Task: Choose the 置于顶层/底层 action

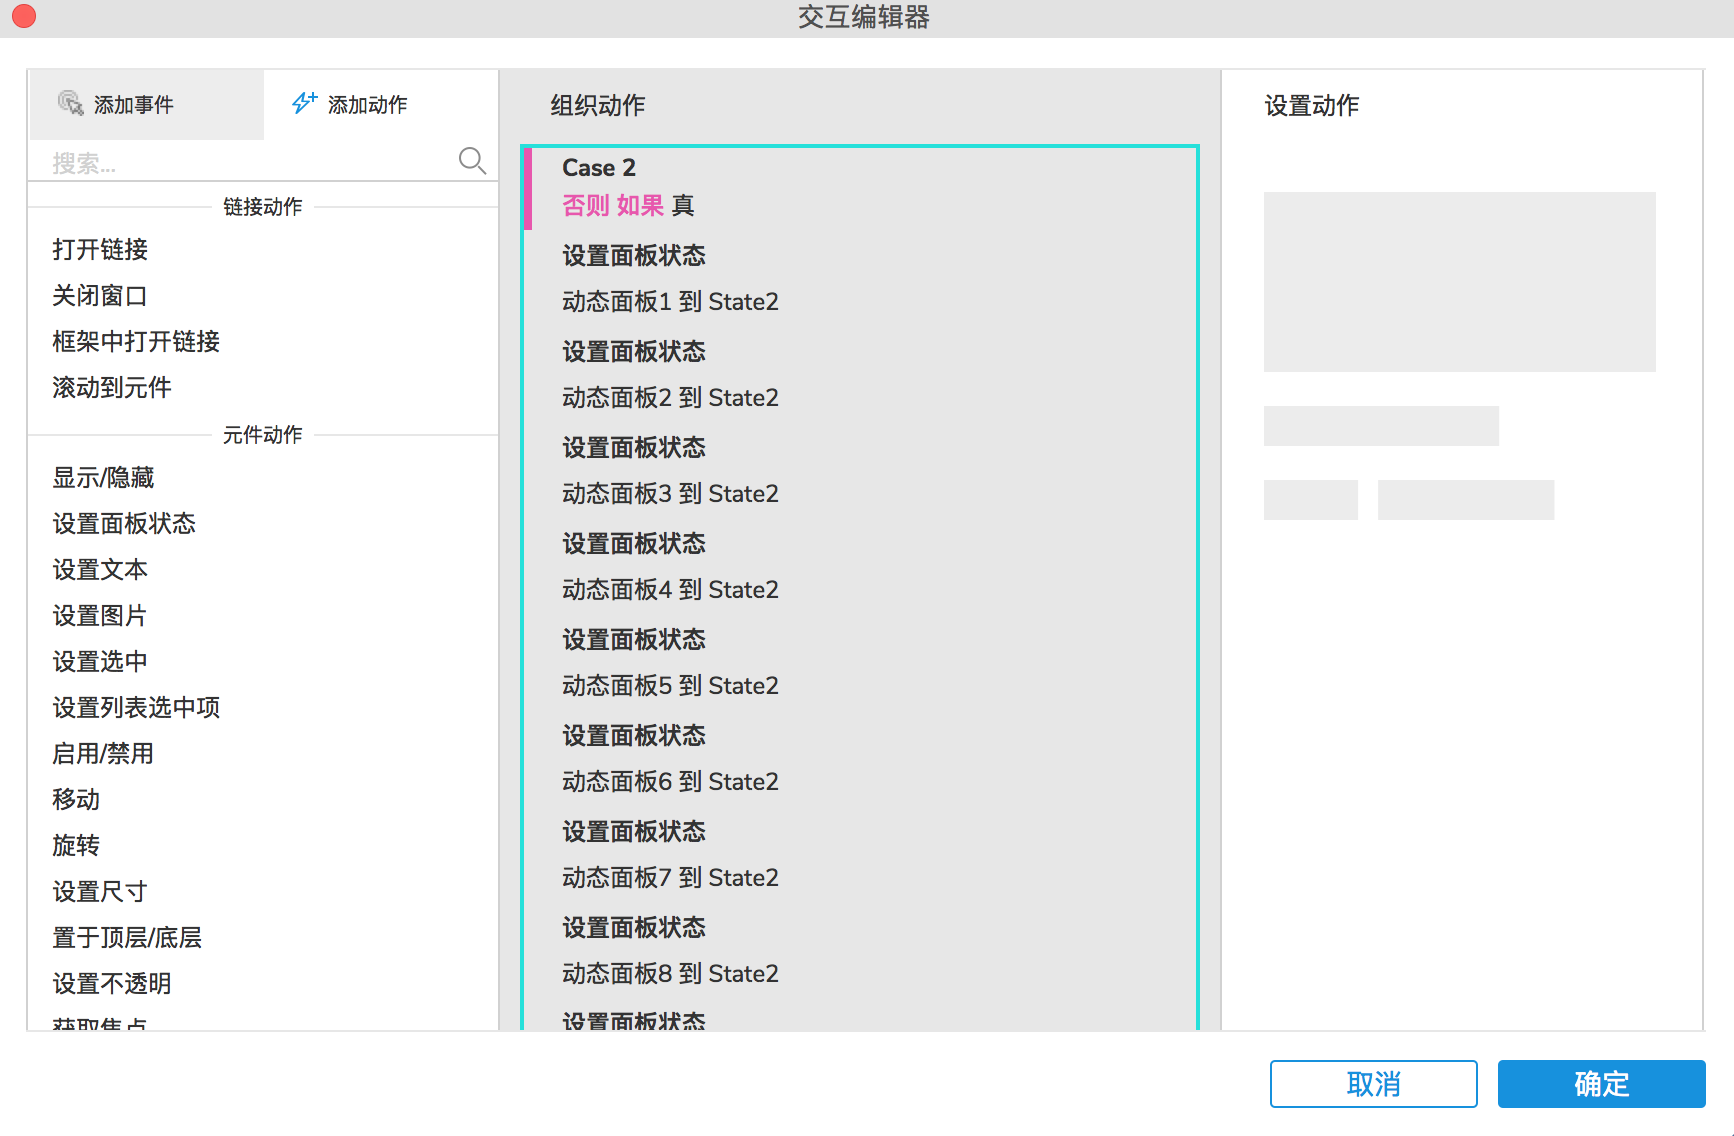Action: [x=127, y=937]
